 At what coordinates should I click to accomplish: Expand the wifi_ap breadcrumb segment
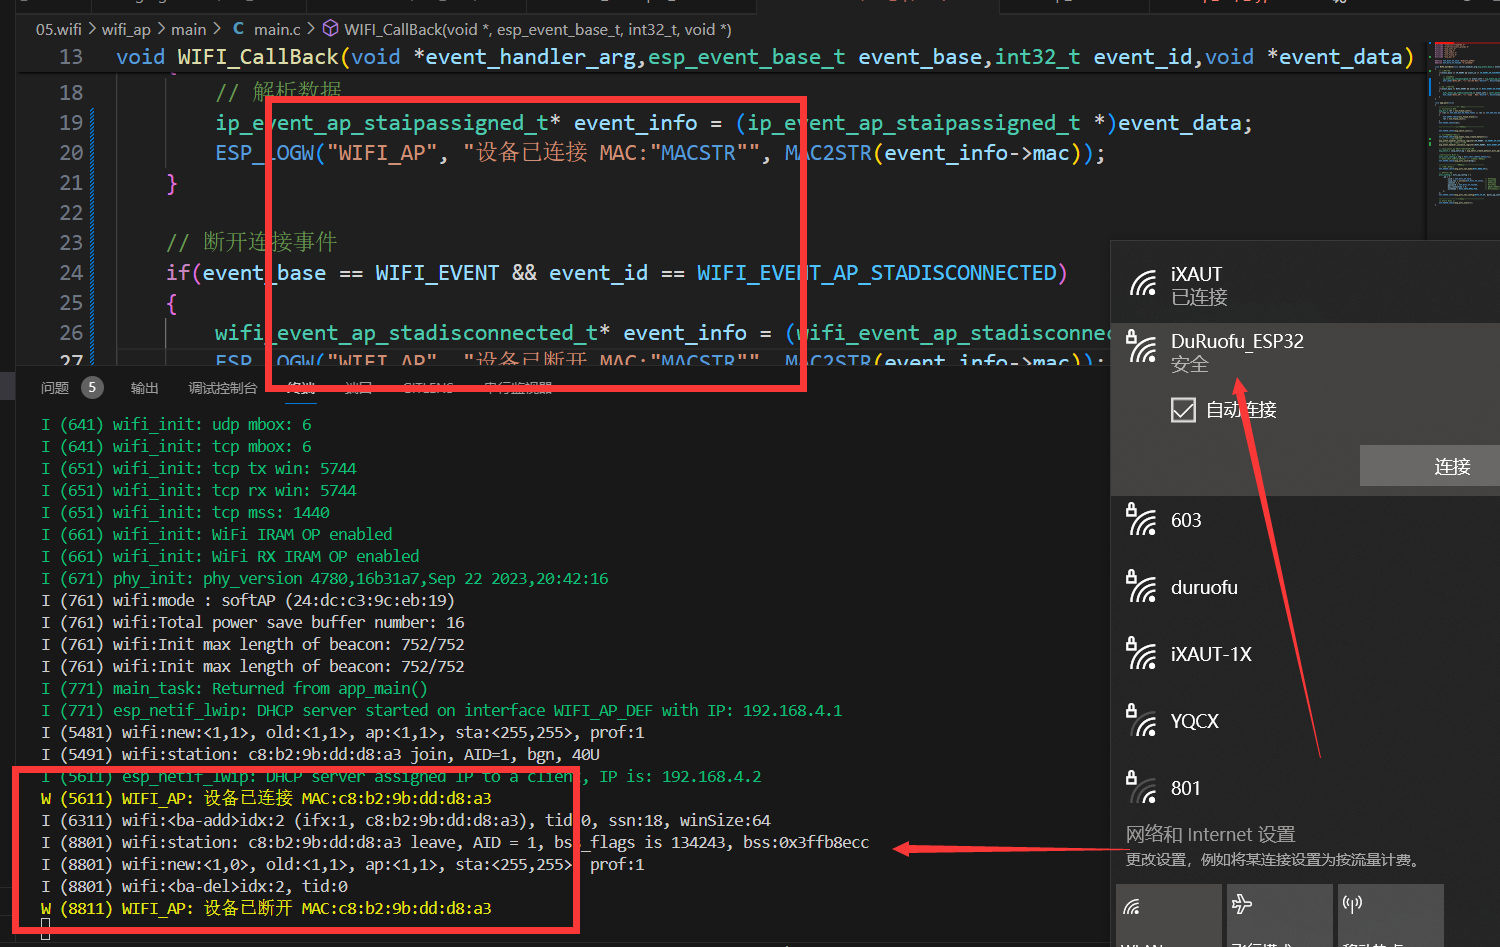(x=126, y=30)
